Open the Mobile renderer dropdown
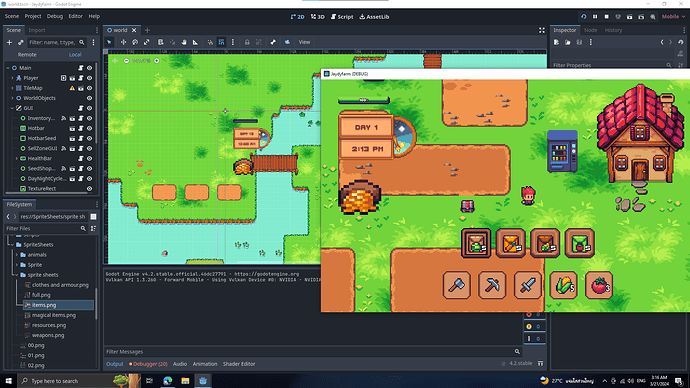 [x=673, y=17]
